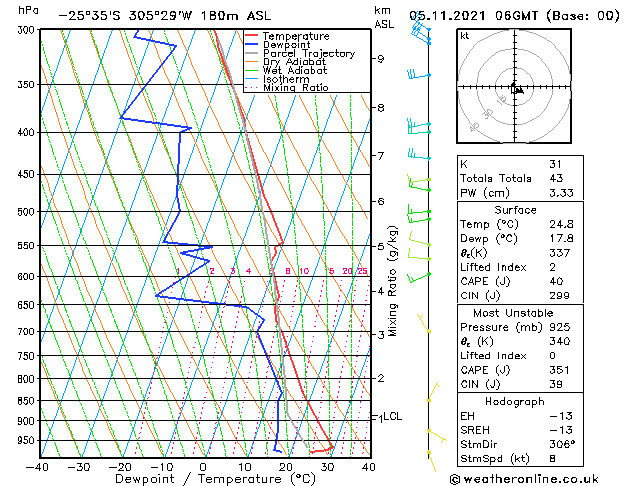
Task: Click the StmDir value 306°
Action: 562,444
